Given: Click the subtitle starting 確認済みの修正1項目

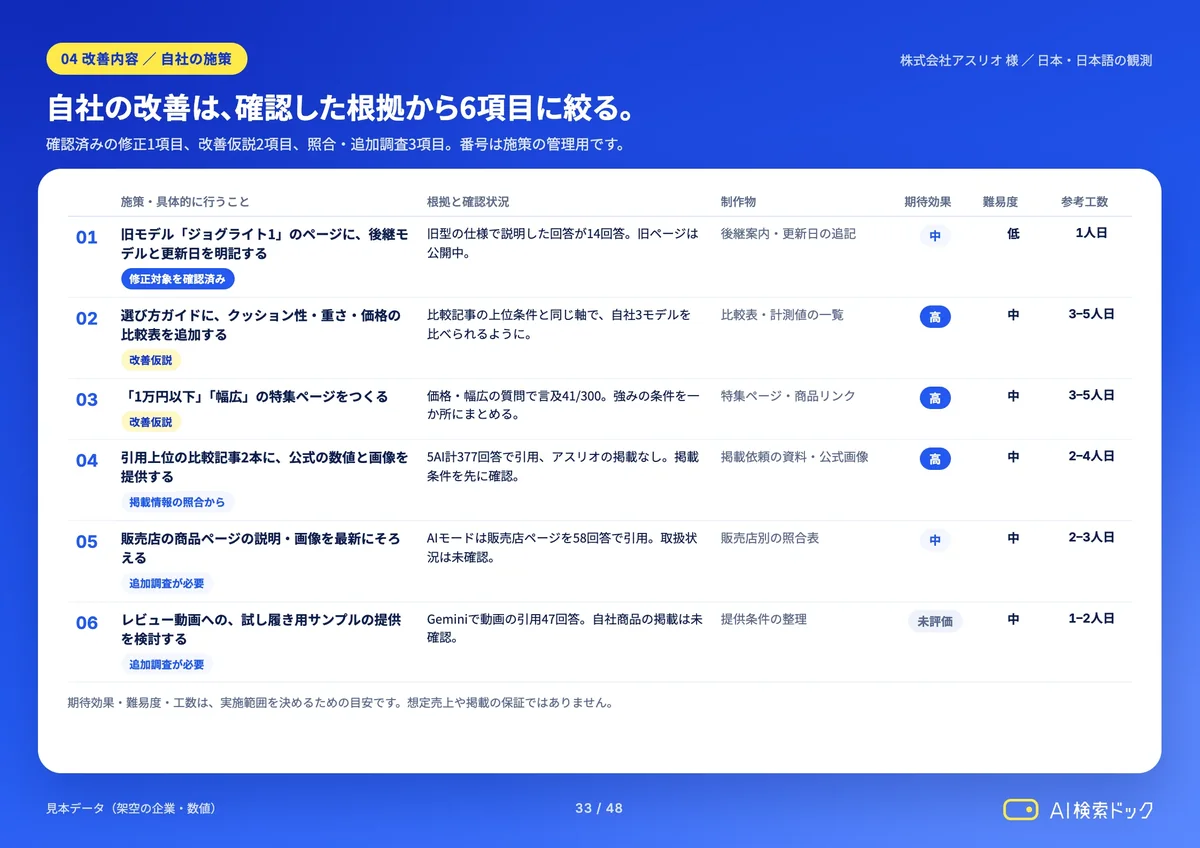Looking at the screenshot, I should pyautogui.click(x=335, y=144).
